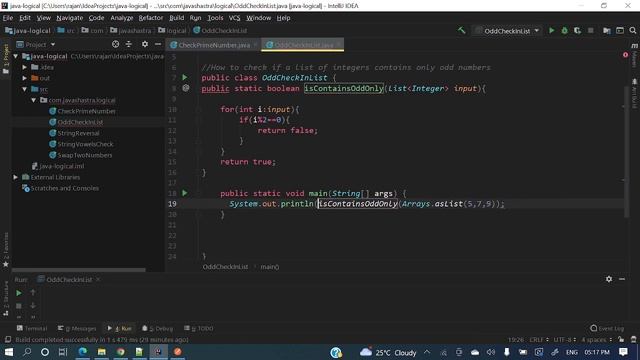Viewport: 640px width, 360px height.
Task: Collapse the java-logical project root
Action: [16, 56]
